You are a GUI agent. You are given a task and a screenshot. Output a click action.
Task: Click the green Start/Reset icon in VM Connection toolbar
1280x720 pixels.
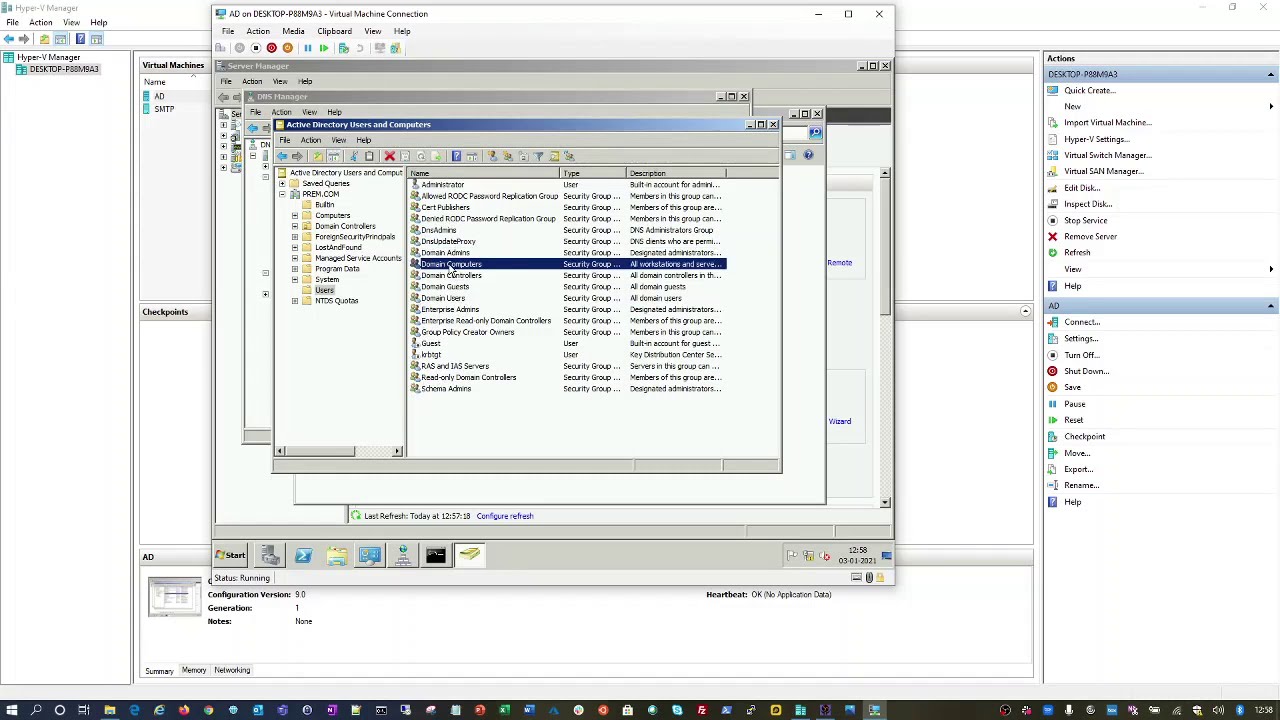[x=323, y=48]
